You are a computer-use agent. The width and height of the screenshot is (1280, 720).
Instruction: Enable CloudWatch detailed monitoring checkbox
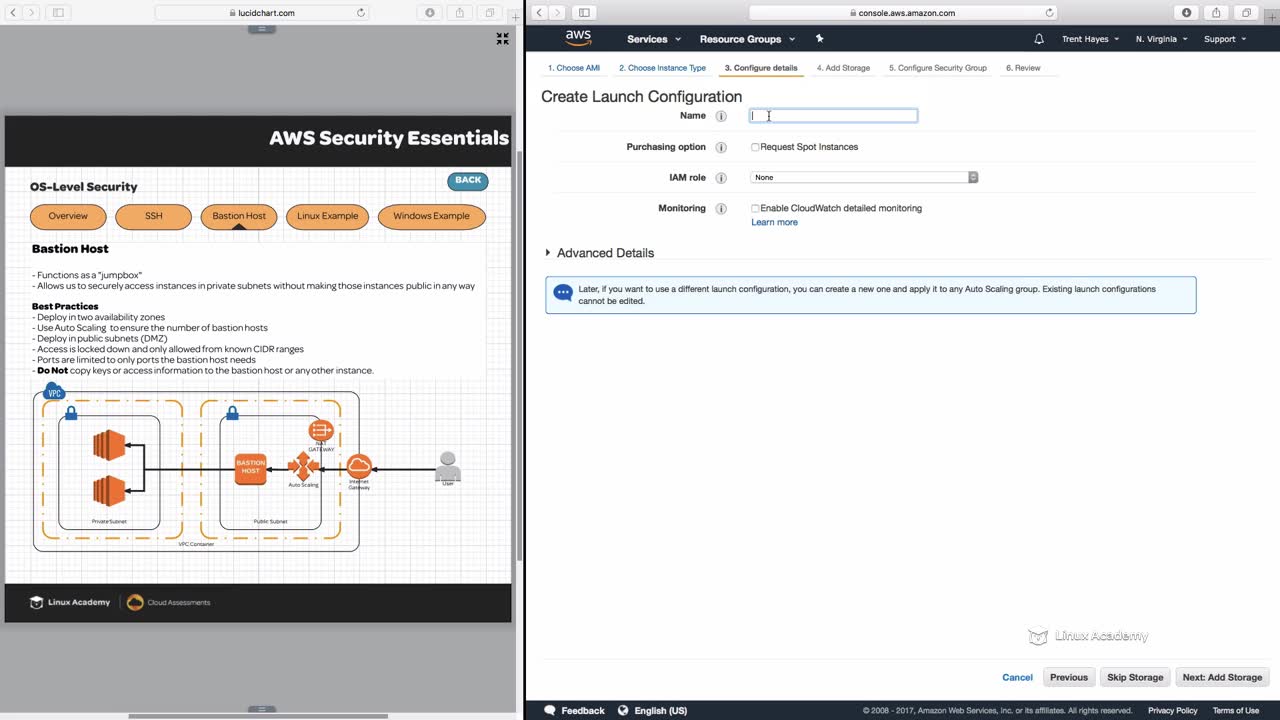(x=755, y=209)
